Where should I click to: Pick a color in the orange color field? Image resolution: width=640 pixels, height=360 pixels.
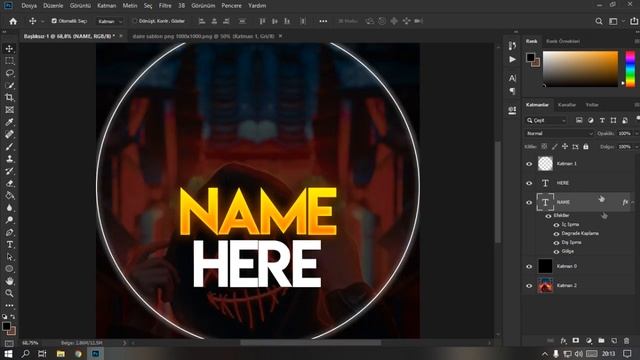pos(580,69)
